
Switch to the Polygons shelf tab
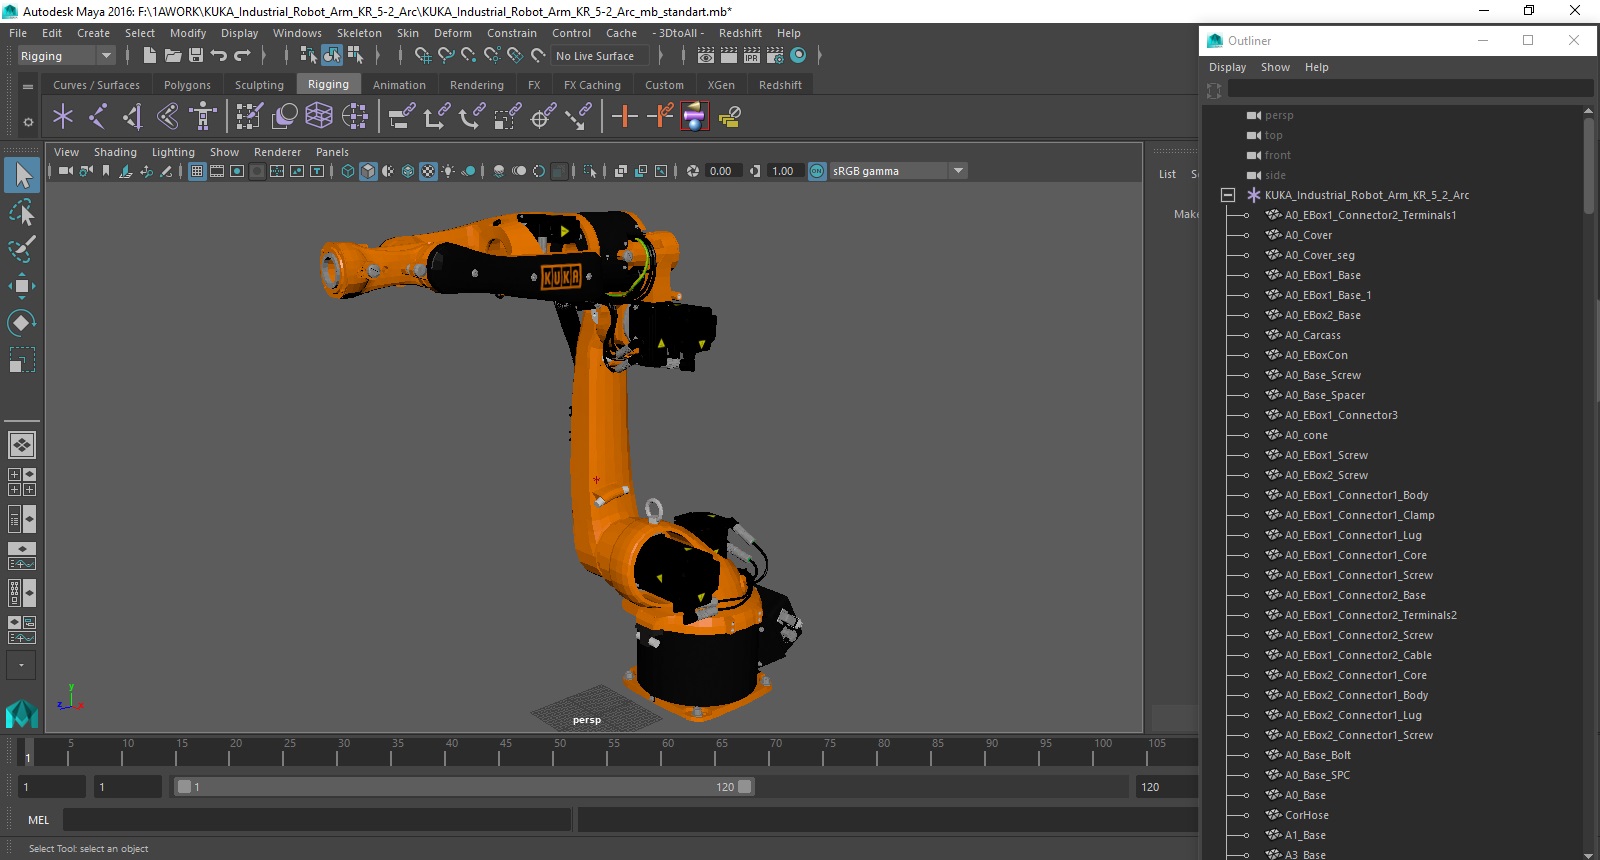pos(187,85)
